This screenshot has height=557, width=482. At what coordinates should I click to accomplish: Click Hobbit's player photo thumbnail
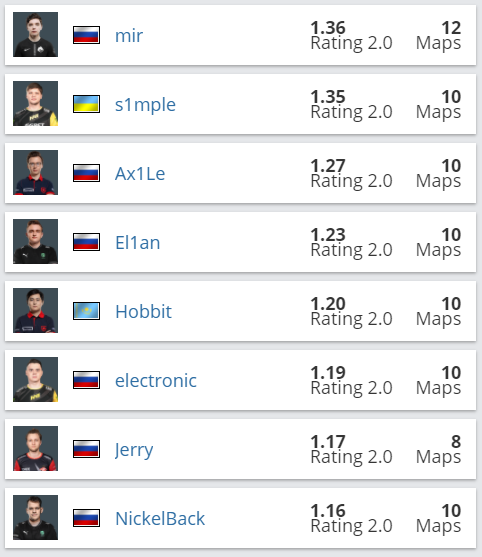(36, 310)
